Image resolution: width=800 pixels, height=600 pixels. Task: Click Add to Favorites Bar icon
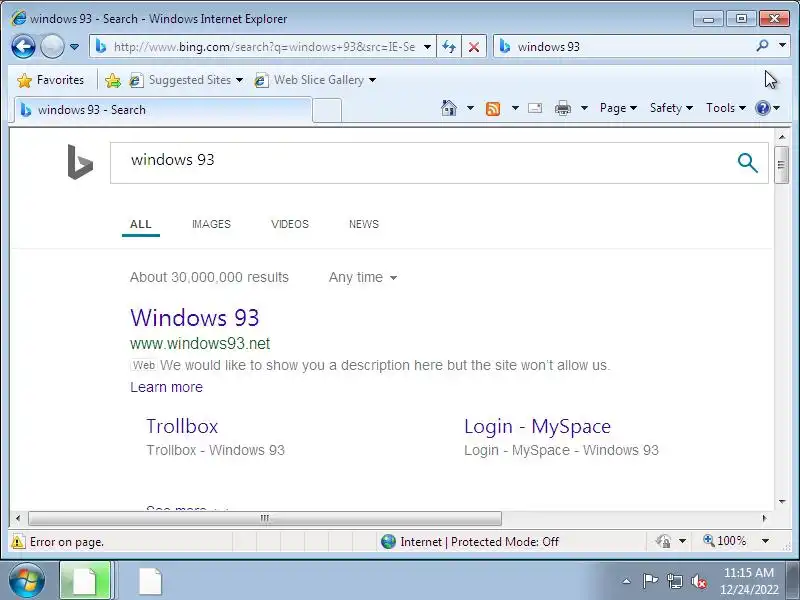[113, 80]
